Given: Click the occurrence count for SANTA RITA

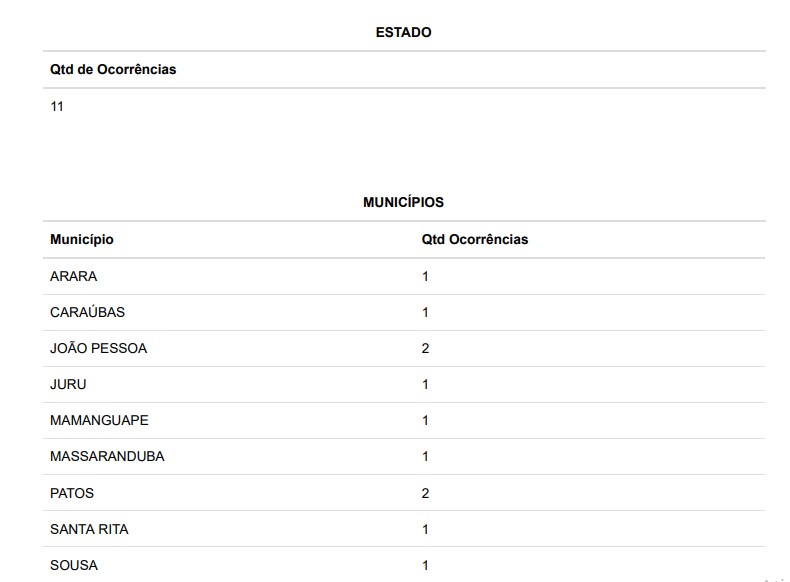Looking at the screenshot, I should pyautogui.click(x=425, y=529).
